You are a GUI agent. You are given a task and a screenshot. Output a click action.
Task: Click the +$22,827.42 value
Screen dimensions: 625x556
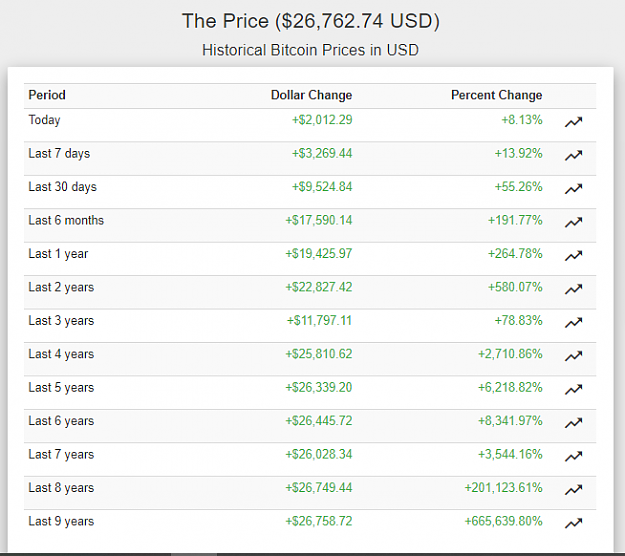pyautogui.click(x=319, y=287)
